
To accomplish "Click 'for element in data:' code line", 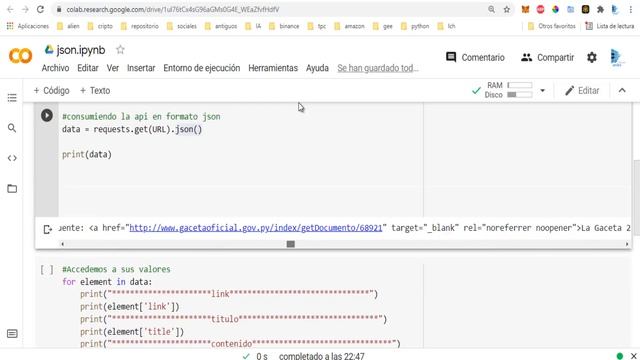I will [107, 282].
